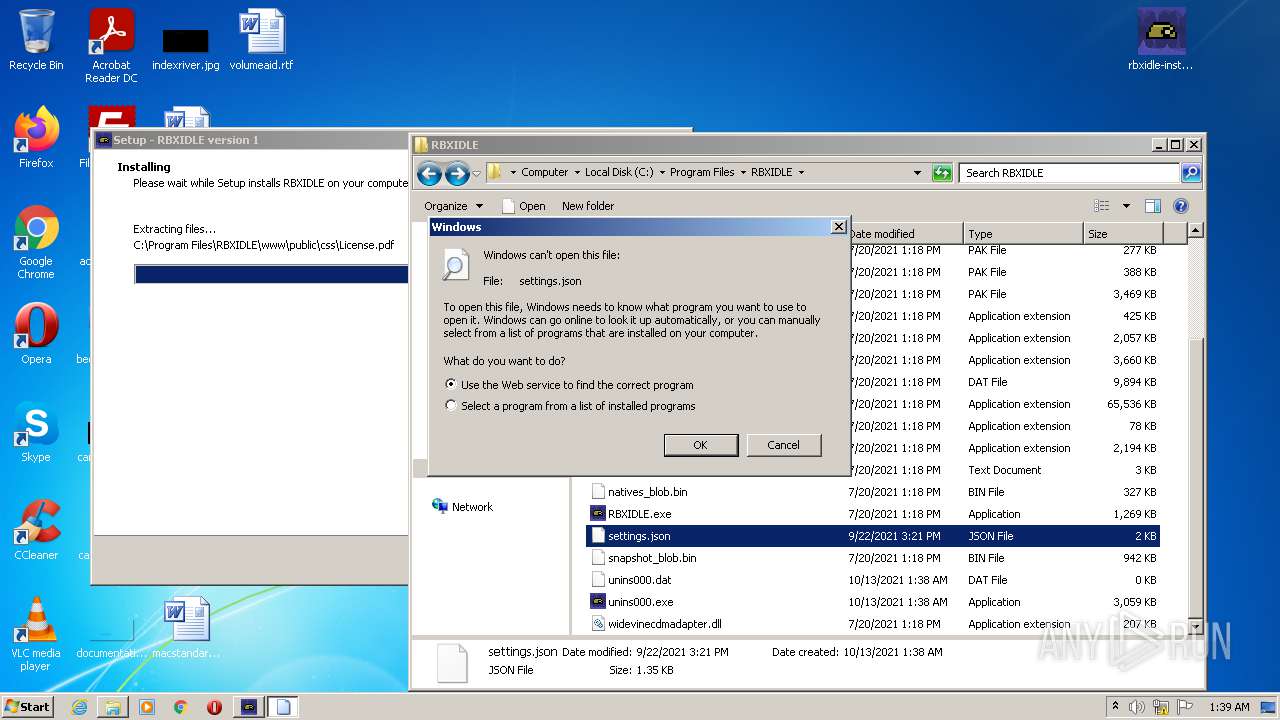Click Open in Explorer toolbar

click(x=523, y=206)
